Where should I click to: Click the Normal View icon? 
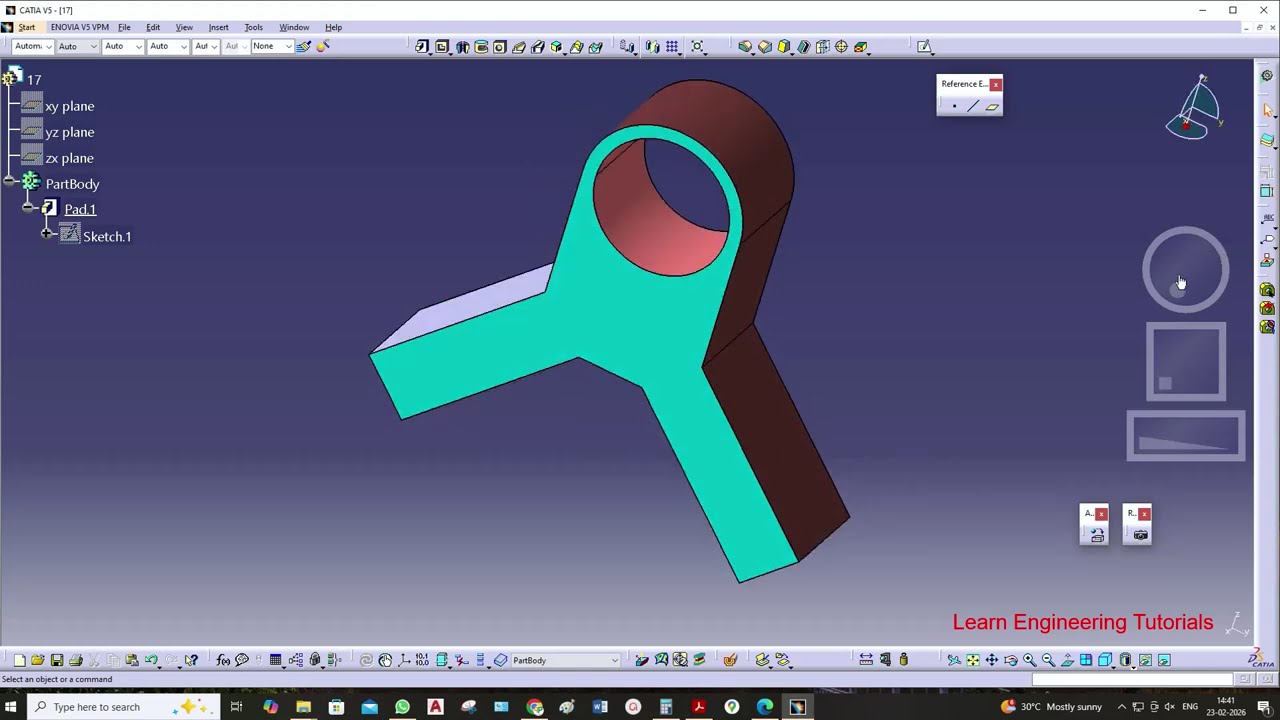click(x=1067, y=660)
